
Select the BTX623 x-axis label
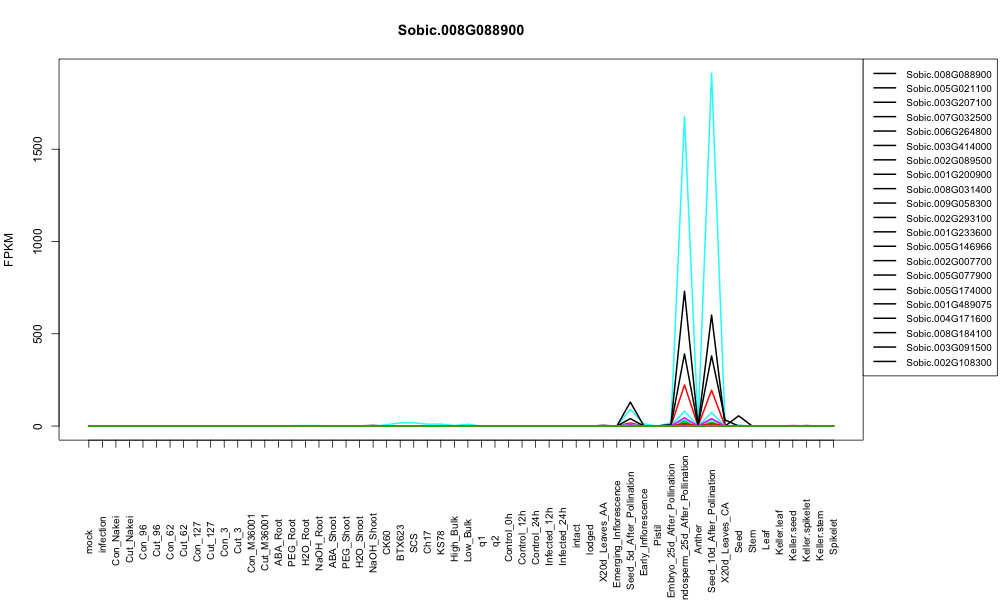401,543
